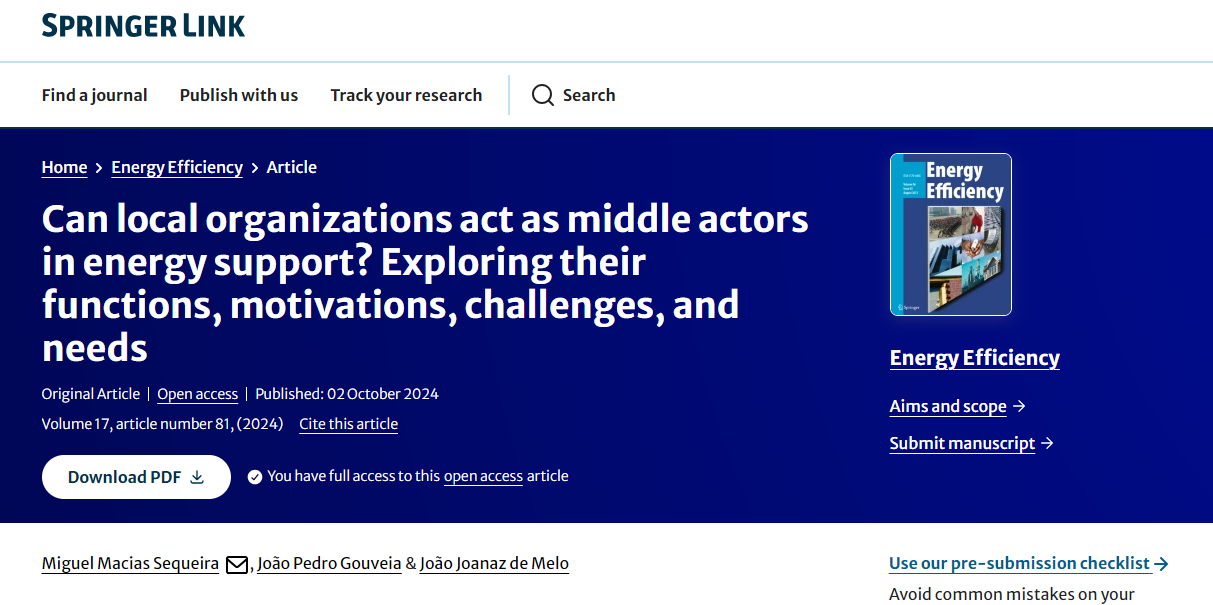Click the download arrow icon beside Download PDF
This screenshot has height=605, width=1213.
pos(197,477)
